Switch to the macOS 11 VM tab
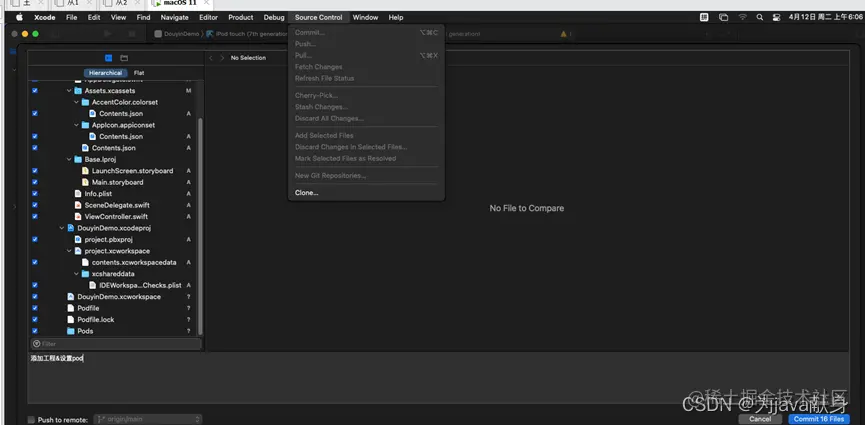Viewport: 865px width, 425px height. [x=179, y=3]
